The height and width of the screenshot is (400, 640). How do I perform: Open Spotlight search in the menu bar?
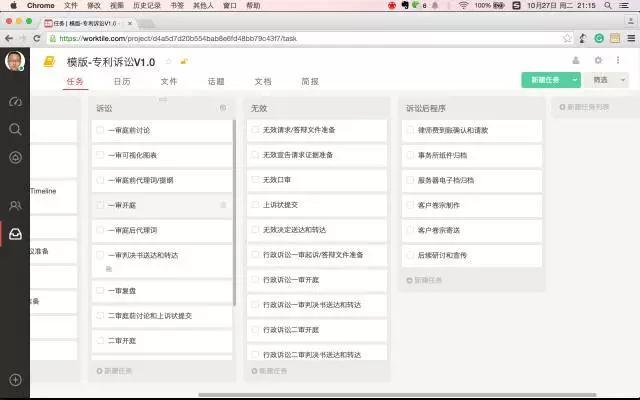point(608,6)
